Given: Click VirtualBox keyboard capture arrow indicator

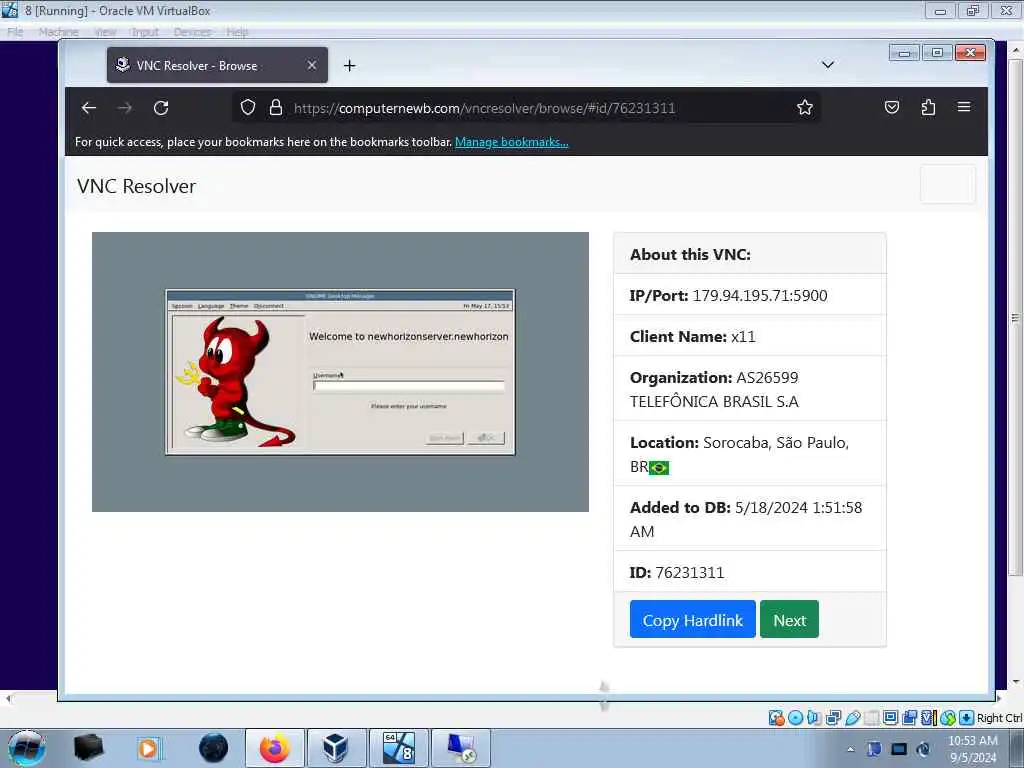Looking at the screenshot, I should [x=967, y=718].
